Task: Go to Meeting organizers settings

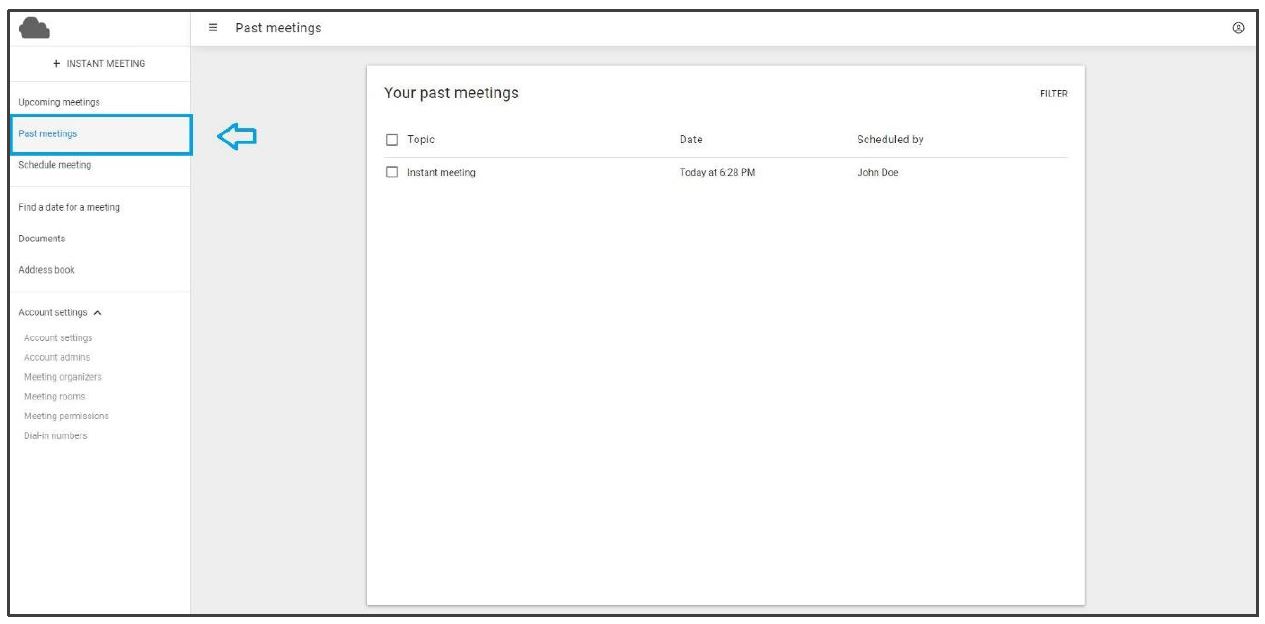Action: tap(63, 377)
